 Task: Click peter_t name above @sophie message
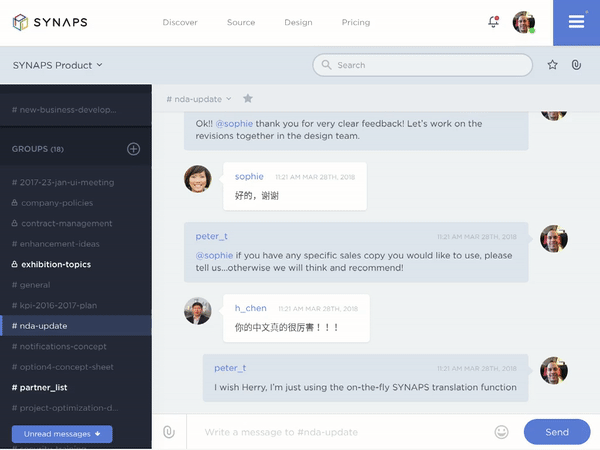(212, 236)
